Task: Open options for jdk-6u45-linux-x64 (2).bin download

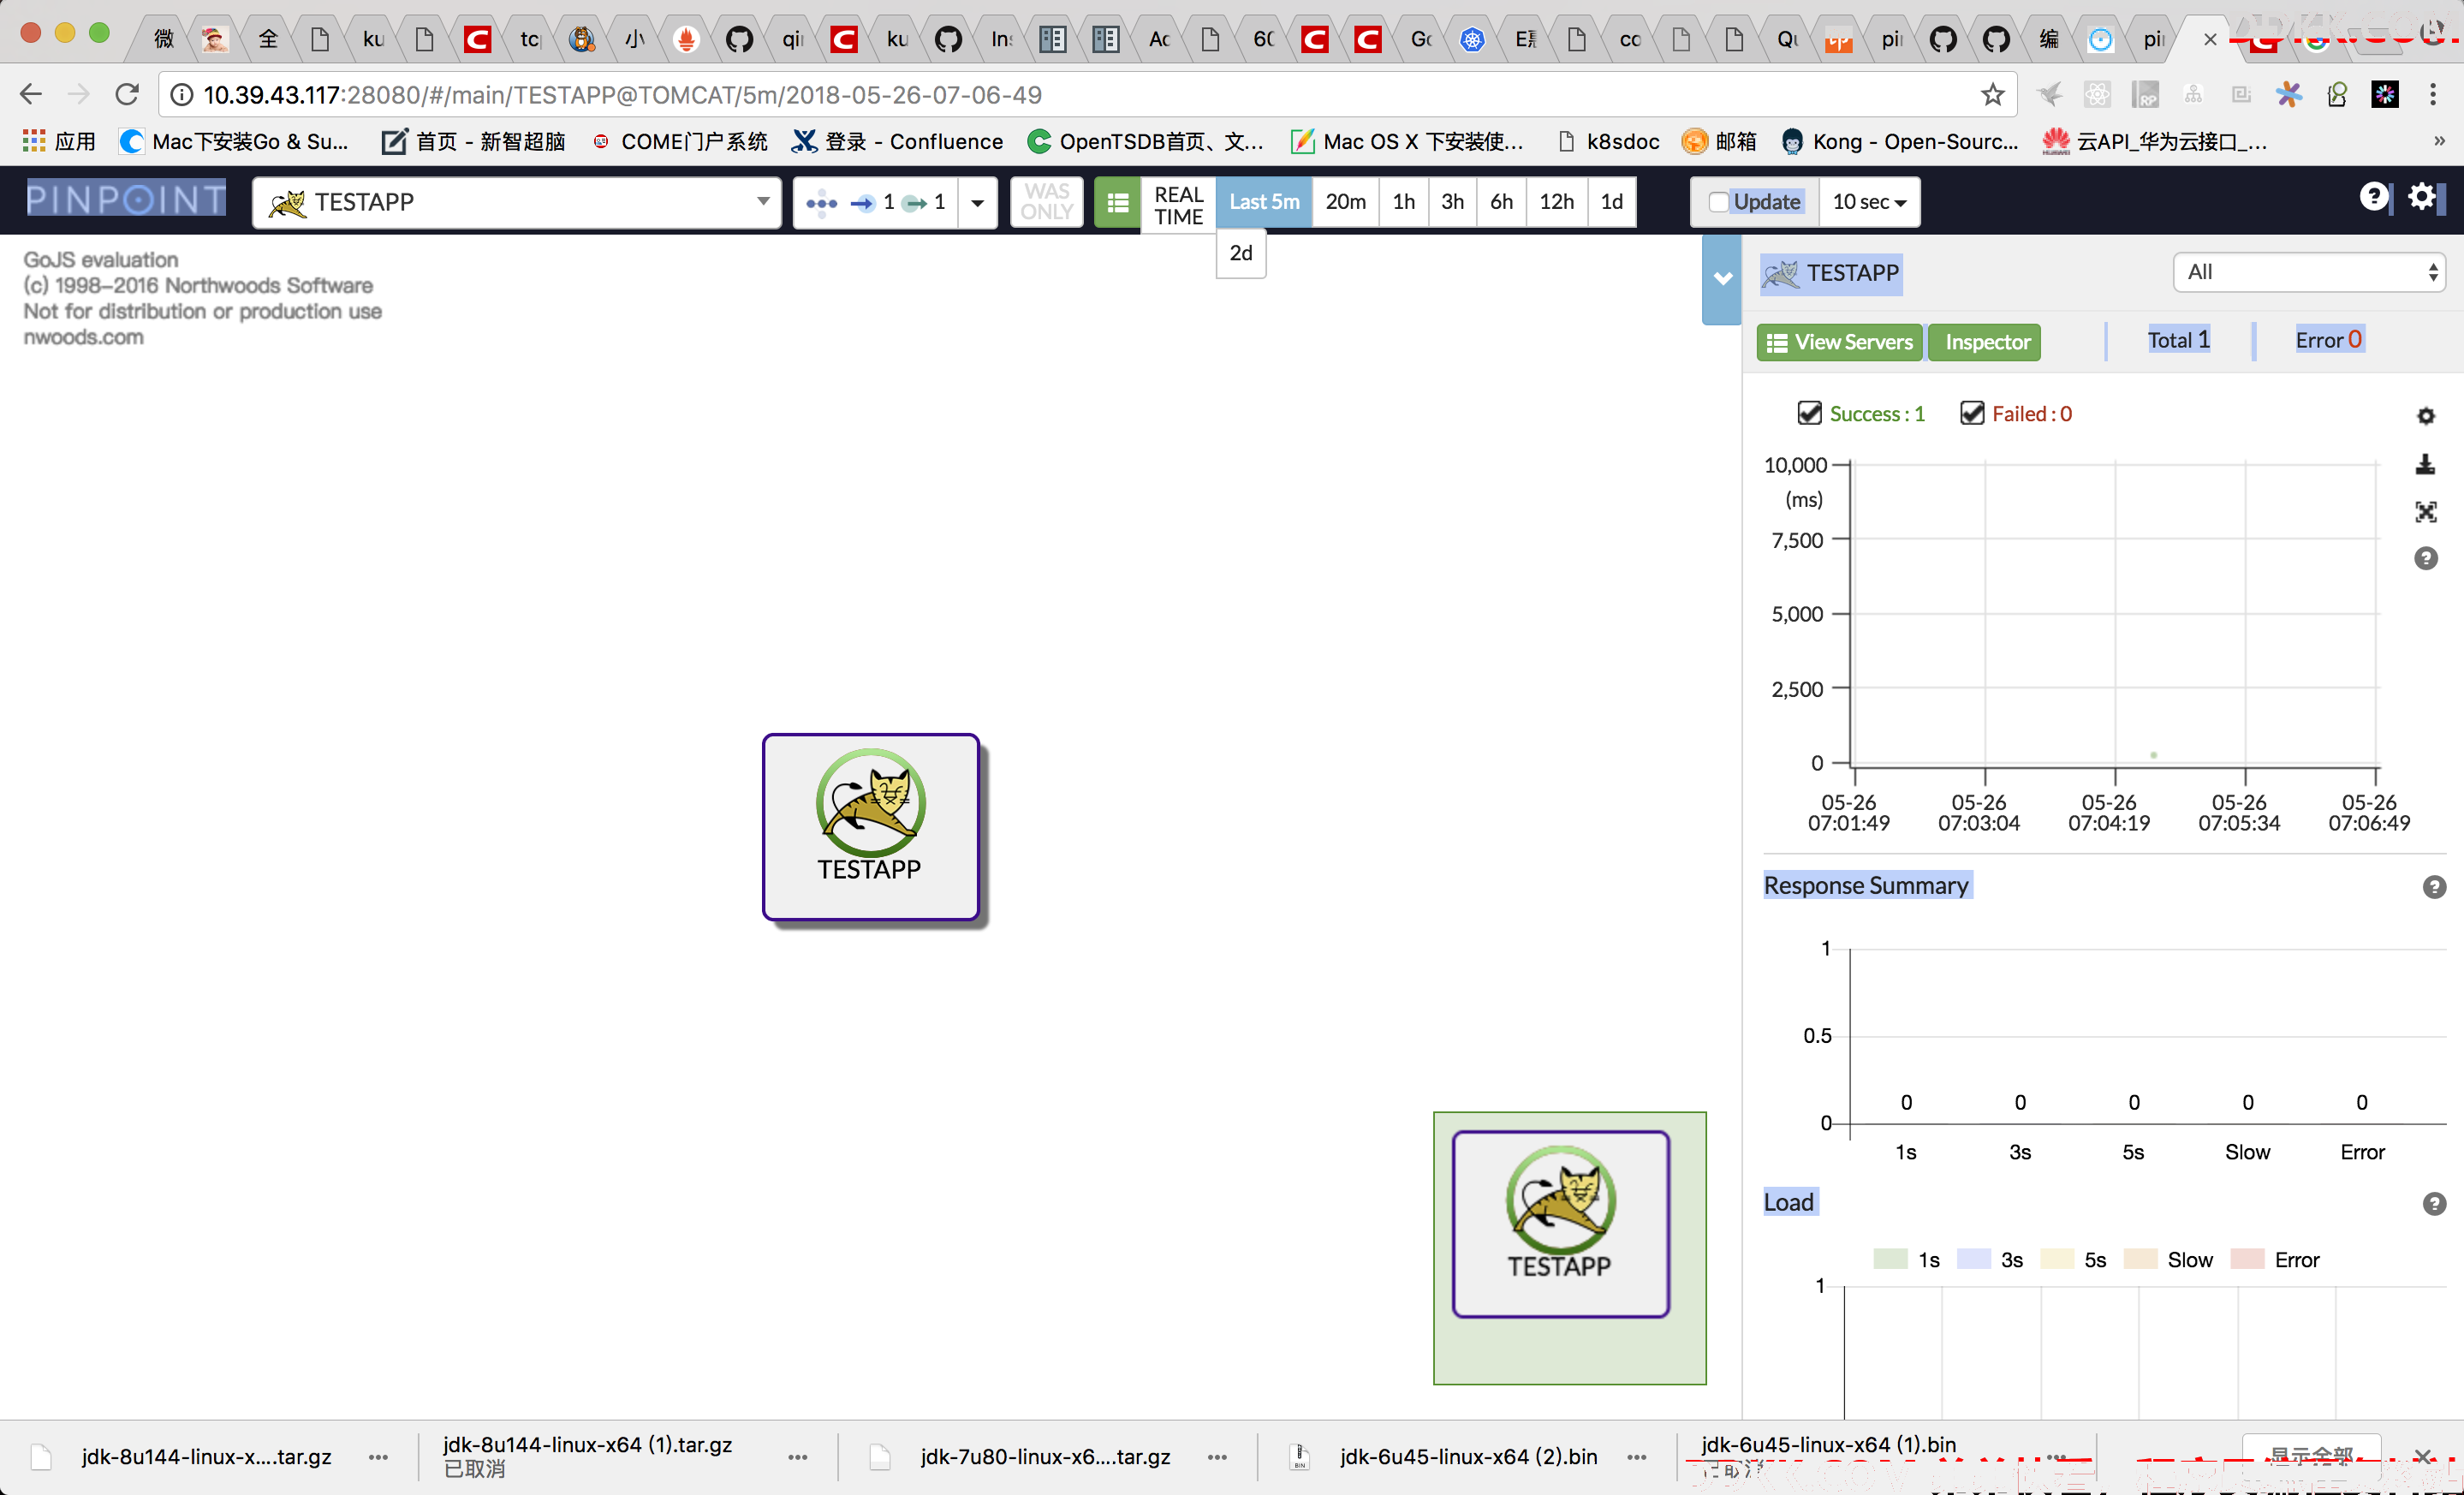Action: coord(1637,1457)
